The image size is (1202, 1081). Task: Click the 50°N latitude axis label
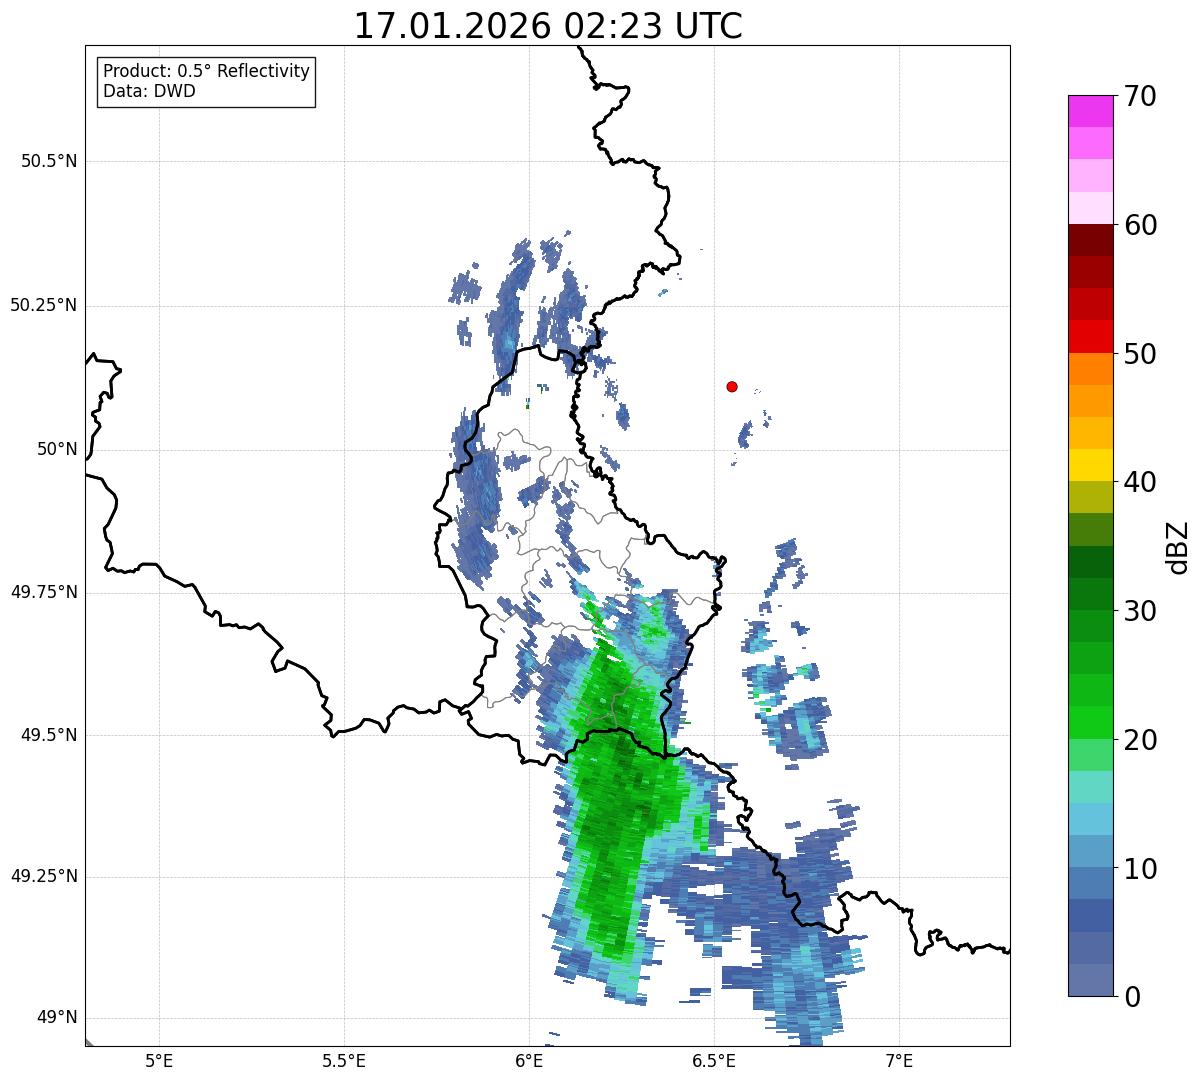[x=57, y=450]
